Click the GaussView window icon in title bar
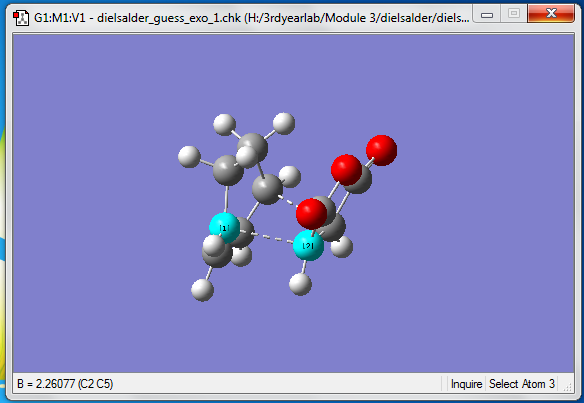Image resolution: width=584 pixels, height=403 pixels. [21, 18]
